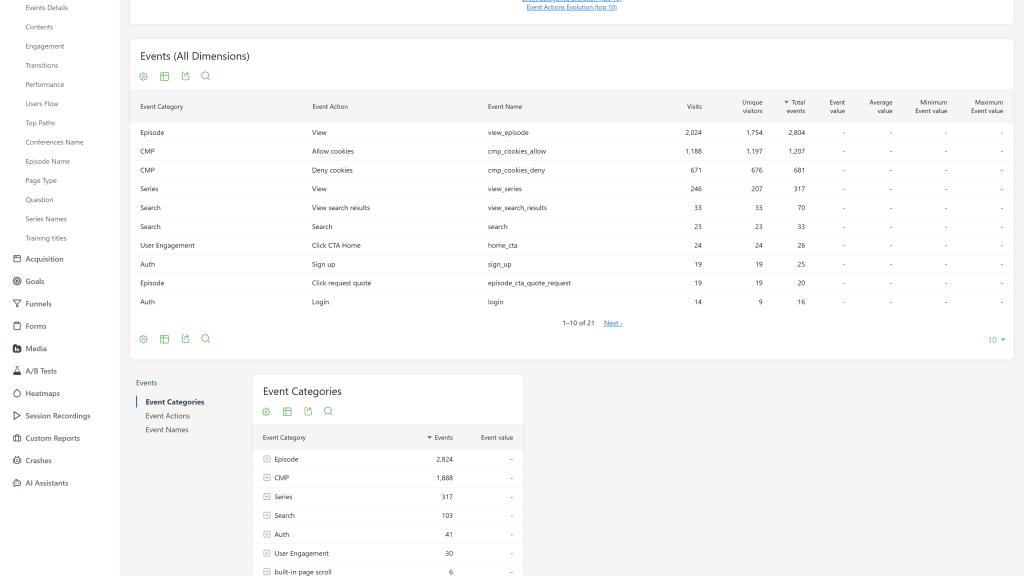Switch to the Event Actions tab
Screen dimensions: 1024x576
[168, 416]
